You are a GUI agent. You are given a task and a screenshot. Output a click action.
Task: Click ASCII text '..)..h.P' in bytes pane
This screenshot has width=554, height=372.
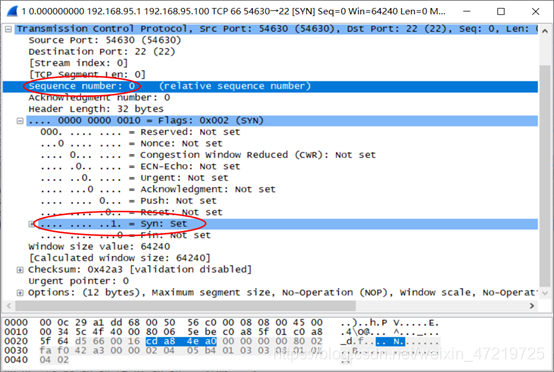pyautogui.click(x=364, y=323)
